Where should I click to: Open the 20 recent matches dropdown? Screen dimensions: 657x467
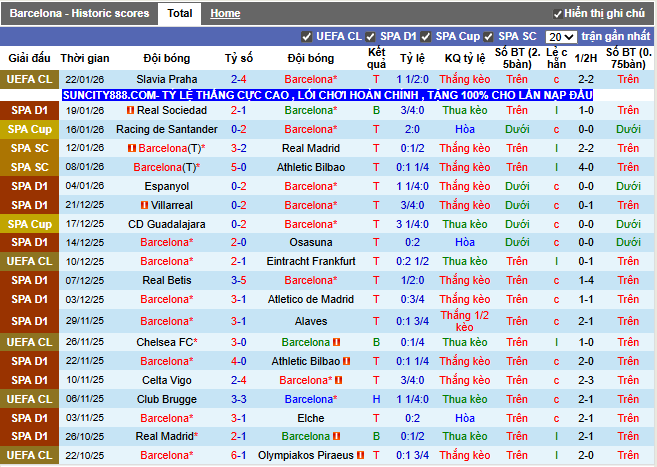click(561, 37)
